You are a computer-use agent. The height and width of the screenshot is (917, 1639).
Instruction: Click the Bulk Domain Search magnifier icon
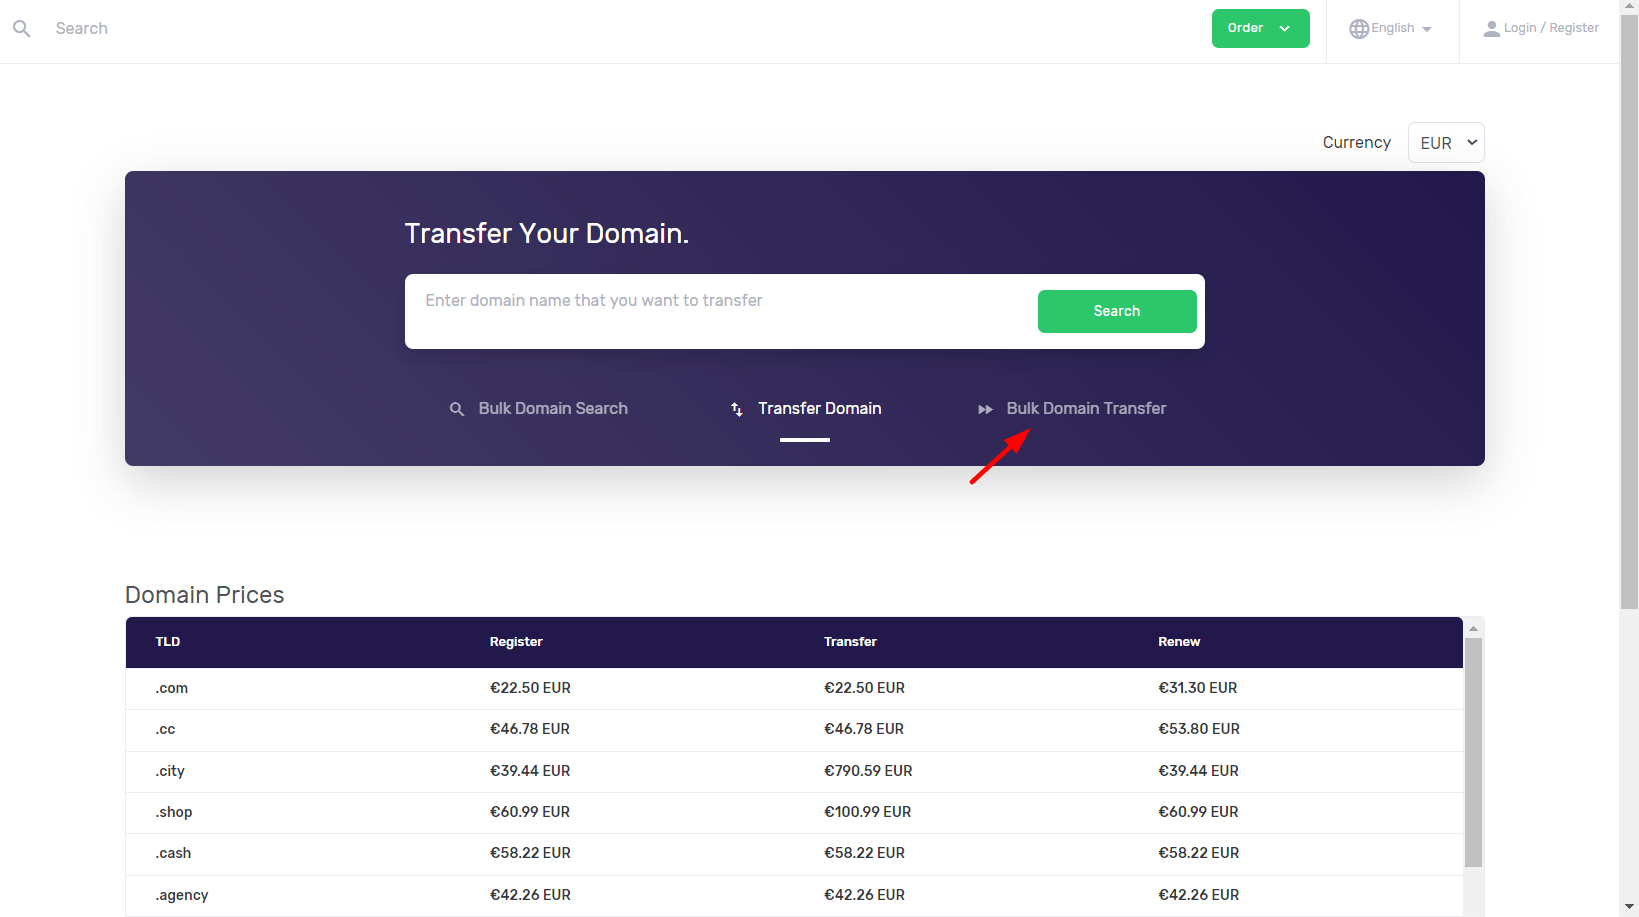[456, 409]
